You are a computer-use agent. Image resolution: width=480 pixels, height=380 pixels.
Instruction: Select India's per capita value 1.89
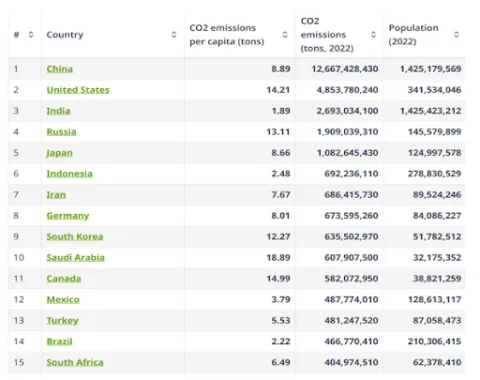coord(281,111)
